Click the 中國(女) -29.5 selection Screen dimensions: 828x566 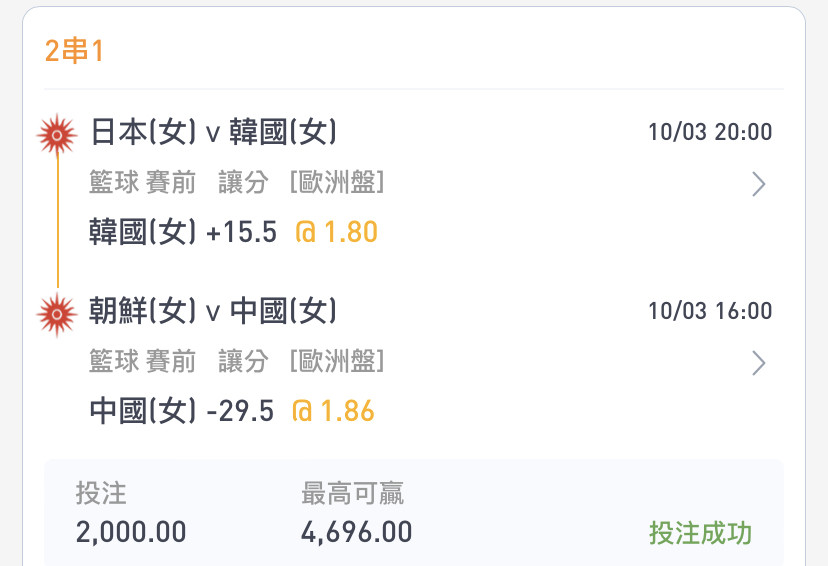(182, 411)
